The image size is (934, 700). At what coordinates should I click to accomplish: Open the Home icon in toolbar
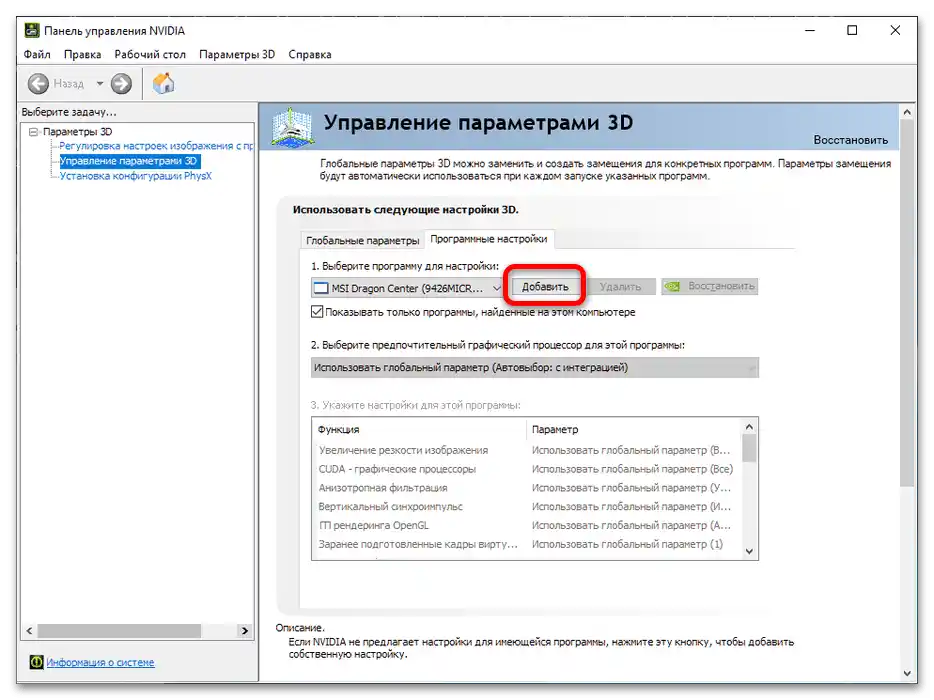pos(163,83)
